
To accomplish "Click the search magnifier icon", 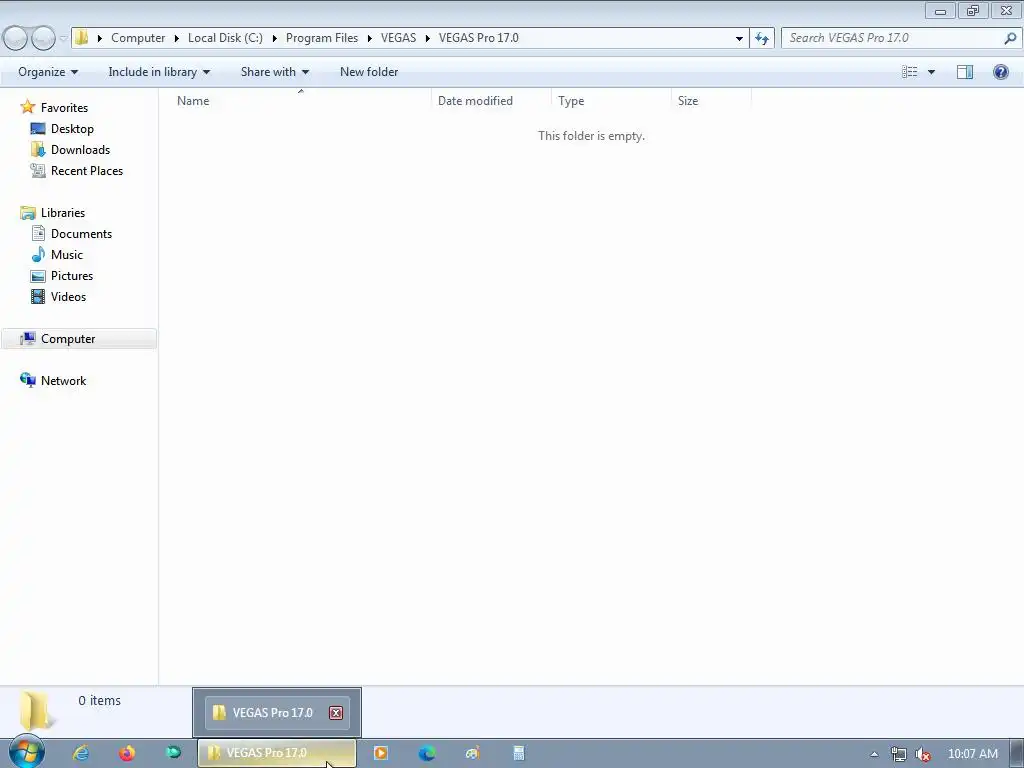I will pos(1010,39).
